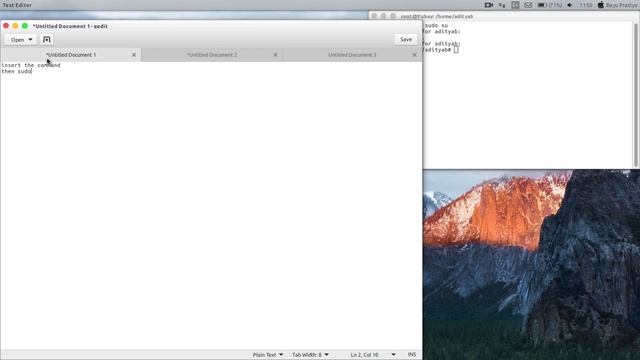
Task: Click the screen recorder camera icon in top bar
Action: (x=489, y=5)
